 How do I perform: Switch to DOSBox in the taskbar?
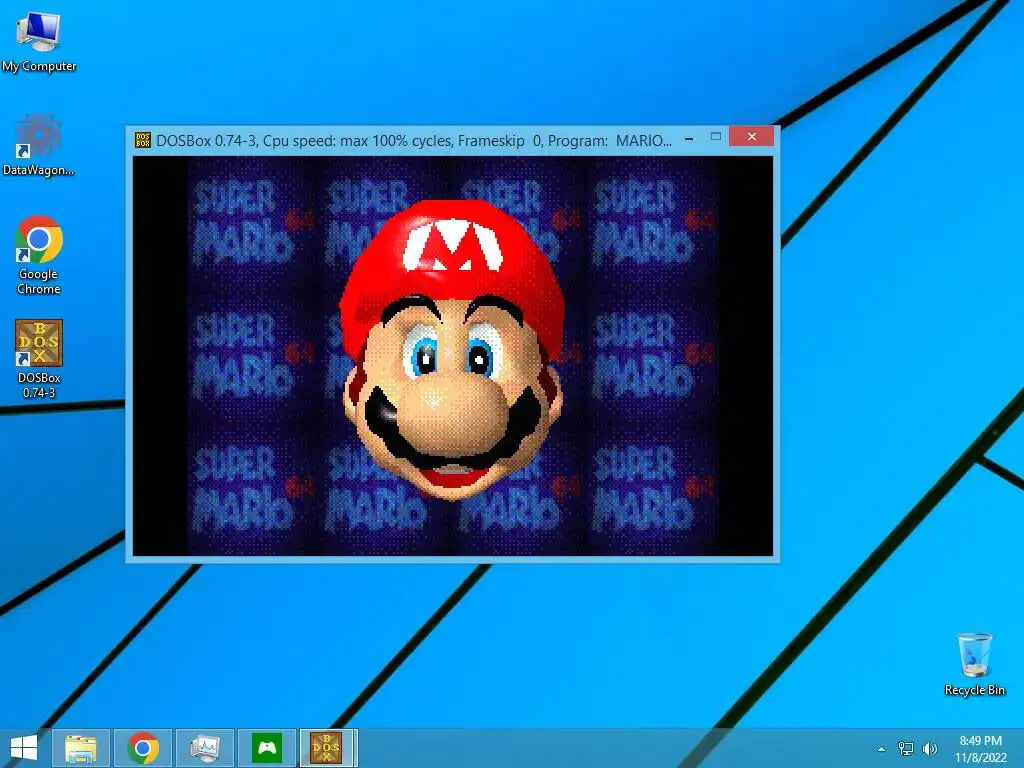pyautogui.click(x=328, y=748)
